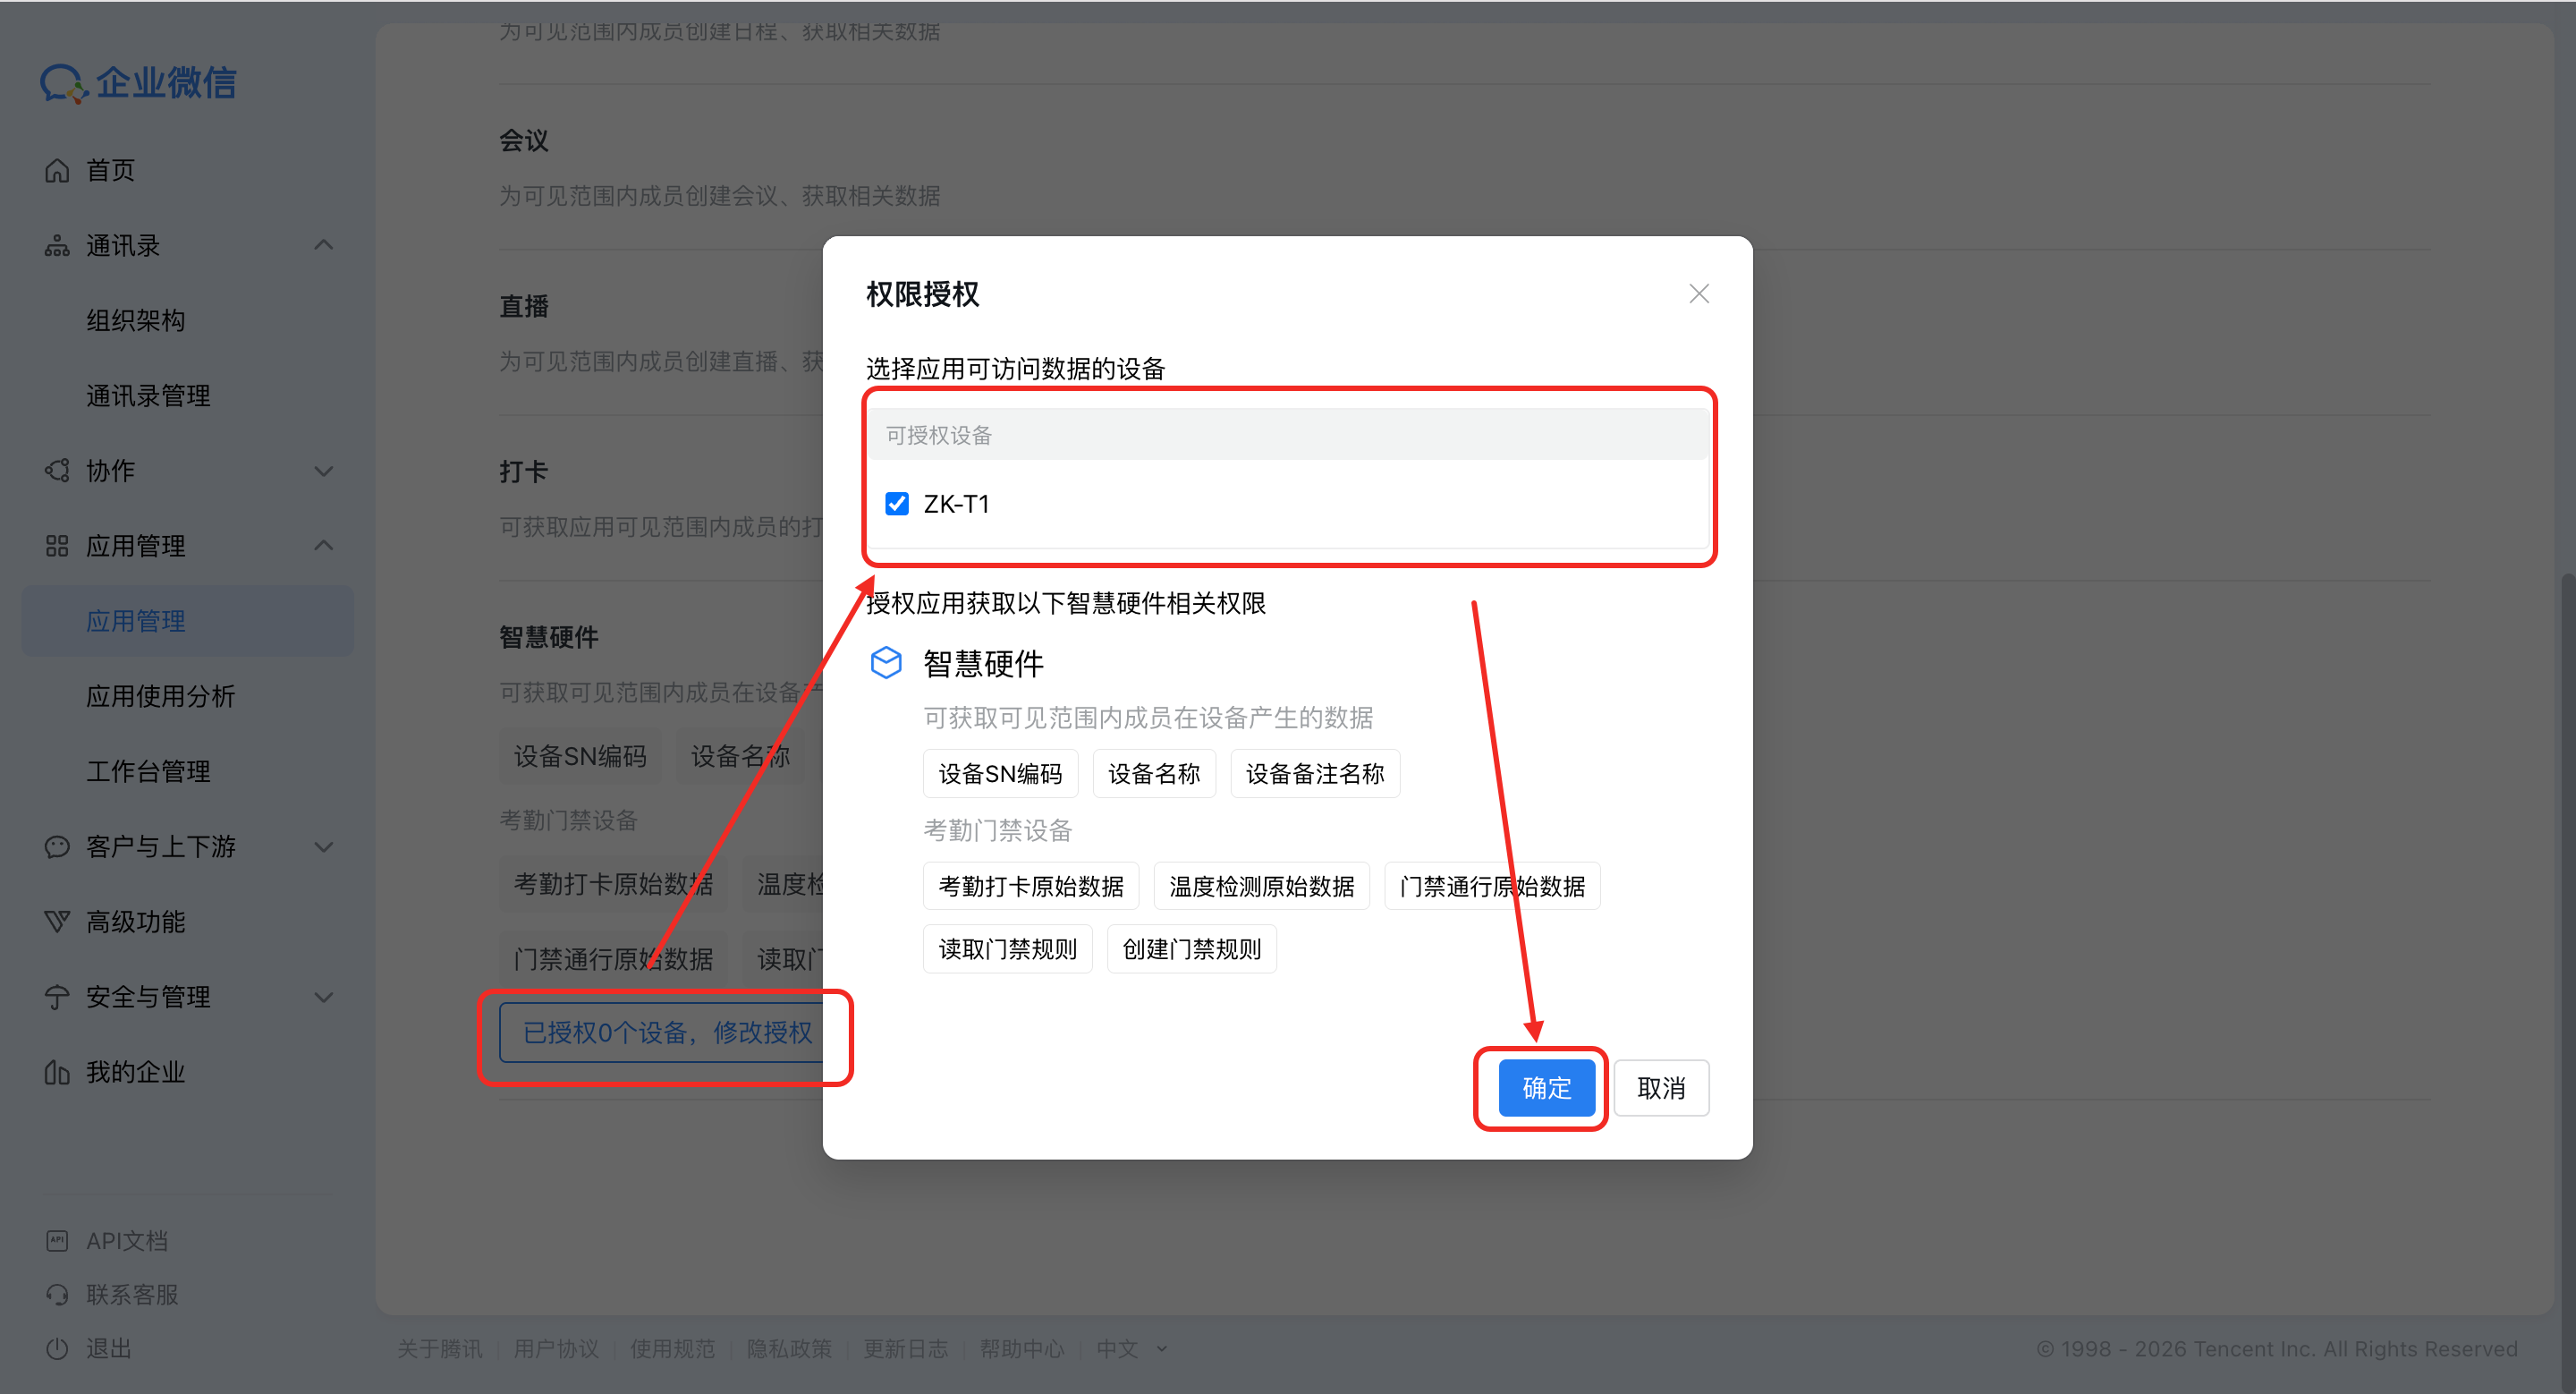Close the 权限授权 dialog with X
Image resolution: width=2576 pixels, height=1394 pixels.
1698,294
